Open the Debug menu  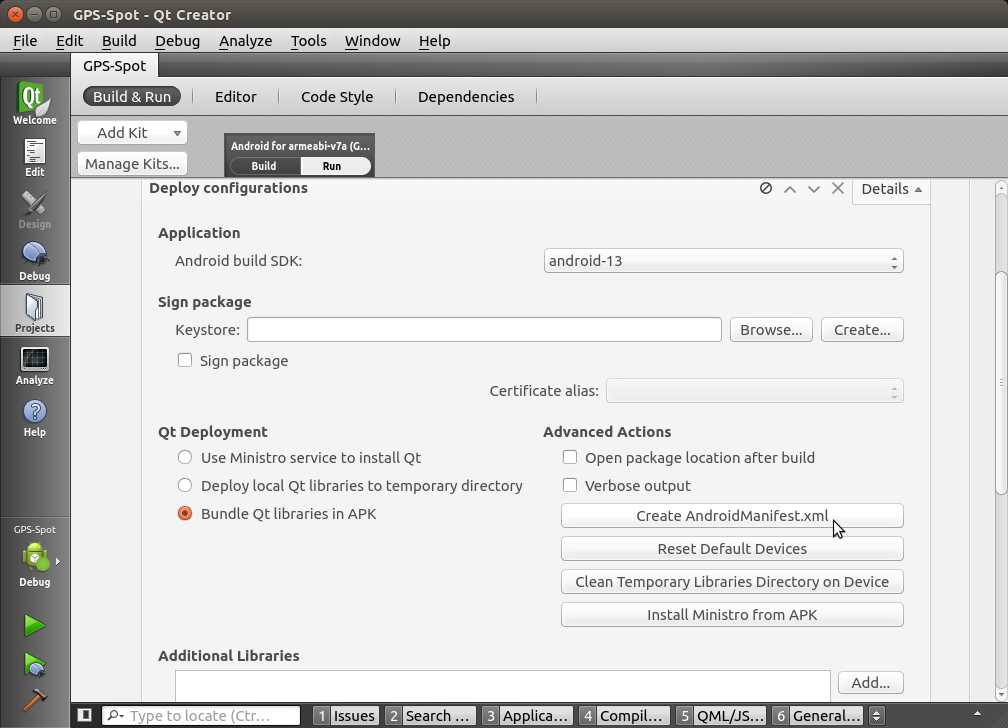tap(177, 41)
